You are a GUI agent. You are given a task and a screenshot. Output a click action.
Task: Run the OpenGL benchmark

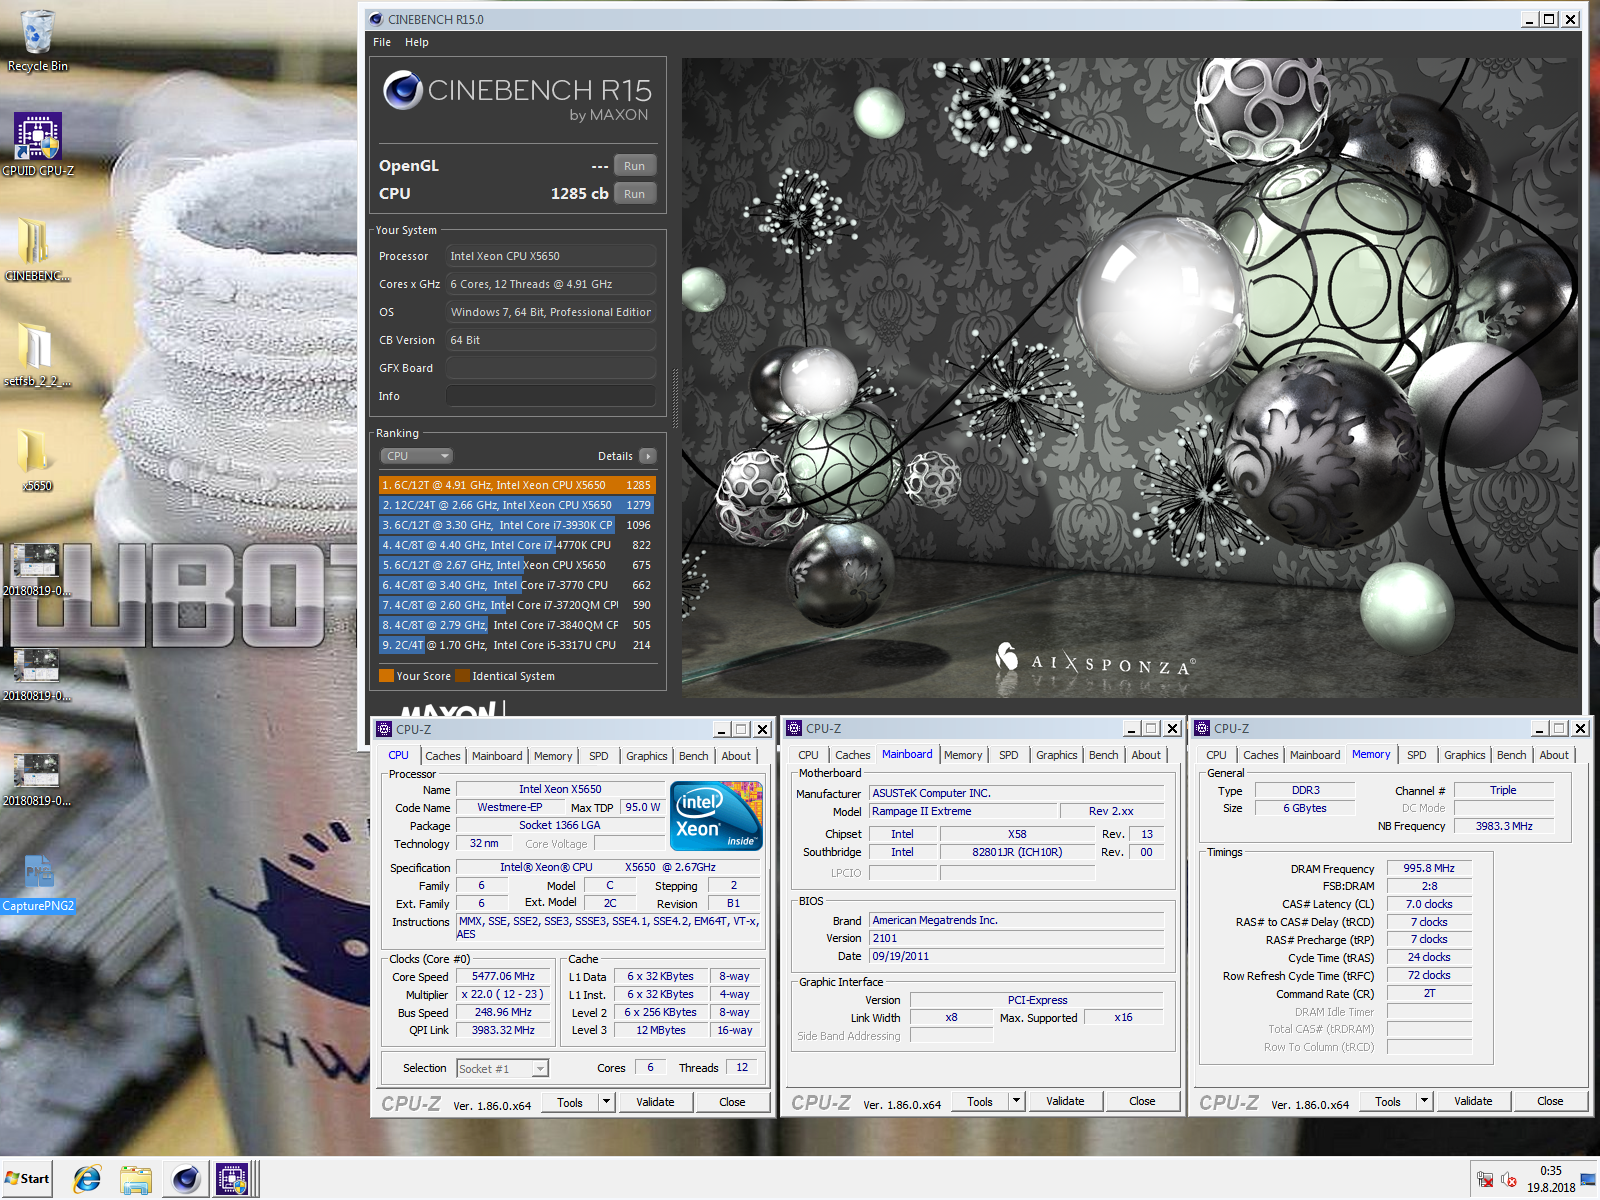click(635, 166)
